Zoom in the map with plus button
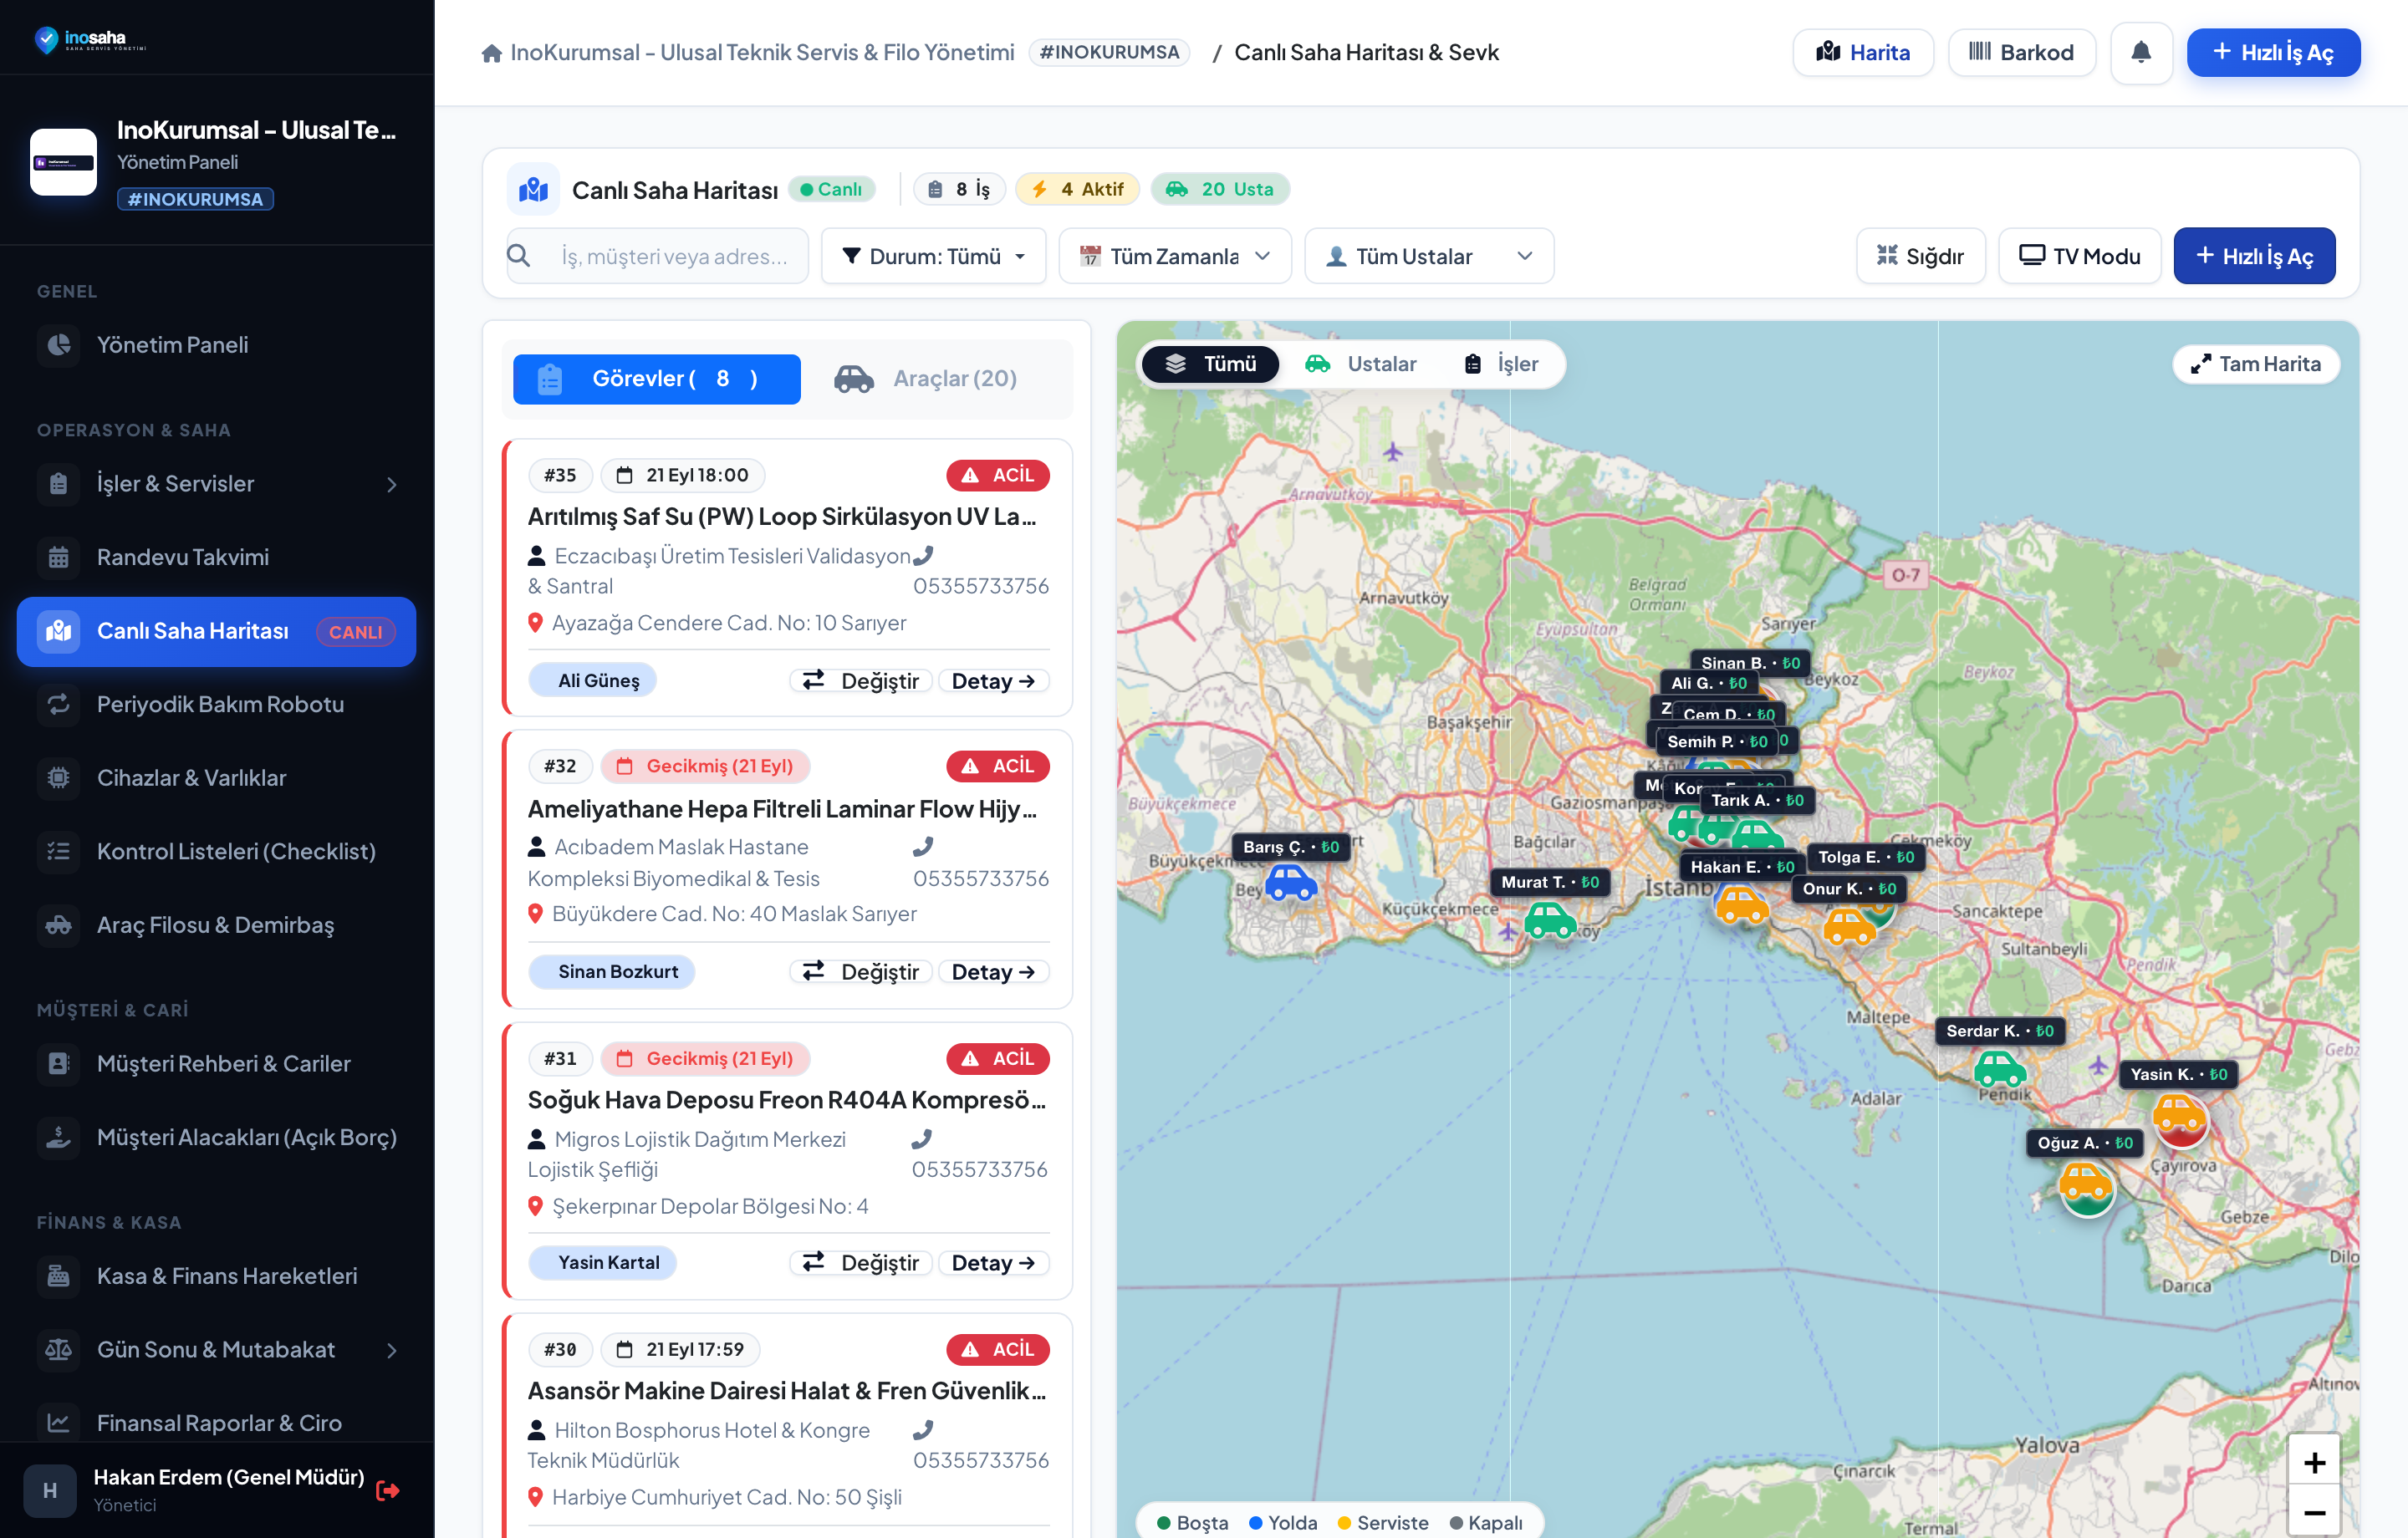Image resolution: width=2408 pixels, height=1538 pixels. [2313, 1463]
